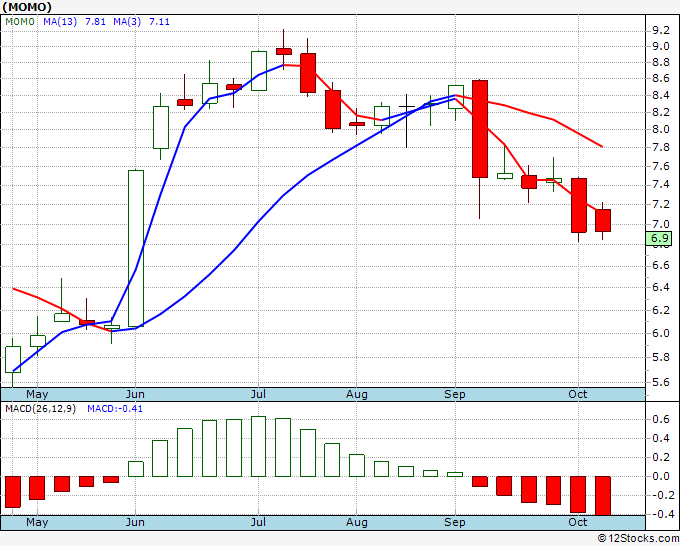Click Jun on the MACD panel time axis
The width and height of the screenshot is (680, 546).
pyautogui.click(x=135, y=522)
